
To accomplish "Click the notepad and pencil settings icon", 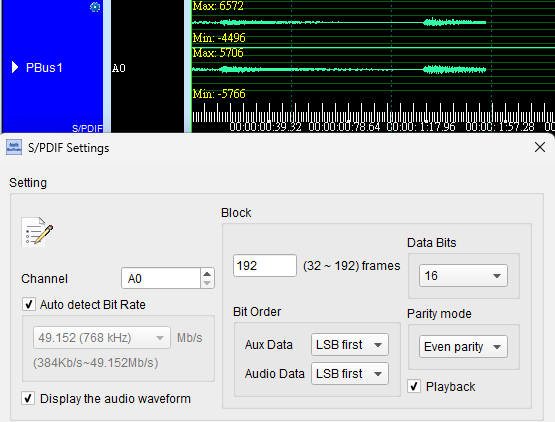I will click(37, 232).
